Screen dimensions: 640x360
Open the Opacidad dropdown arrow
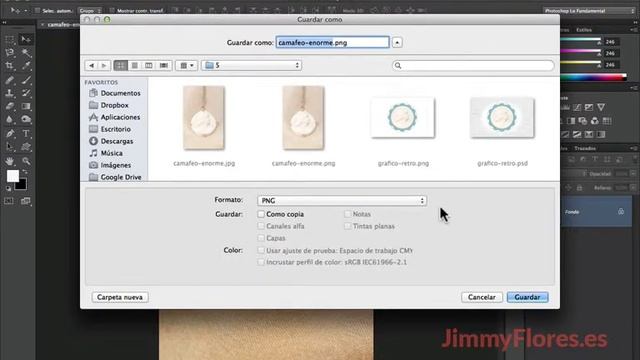coord(633,174)
